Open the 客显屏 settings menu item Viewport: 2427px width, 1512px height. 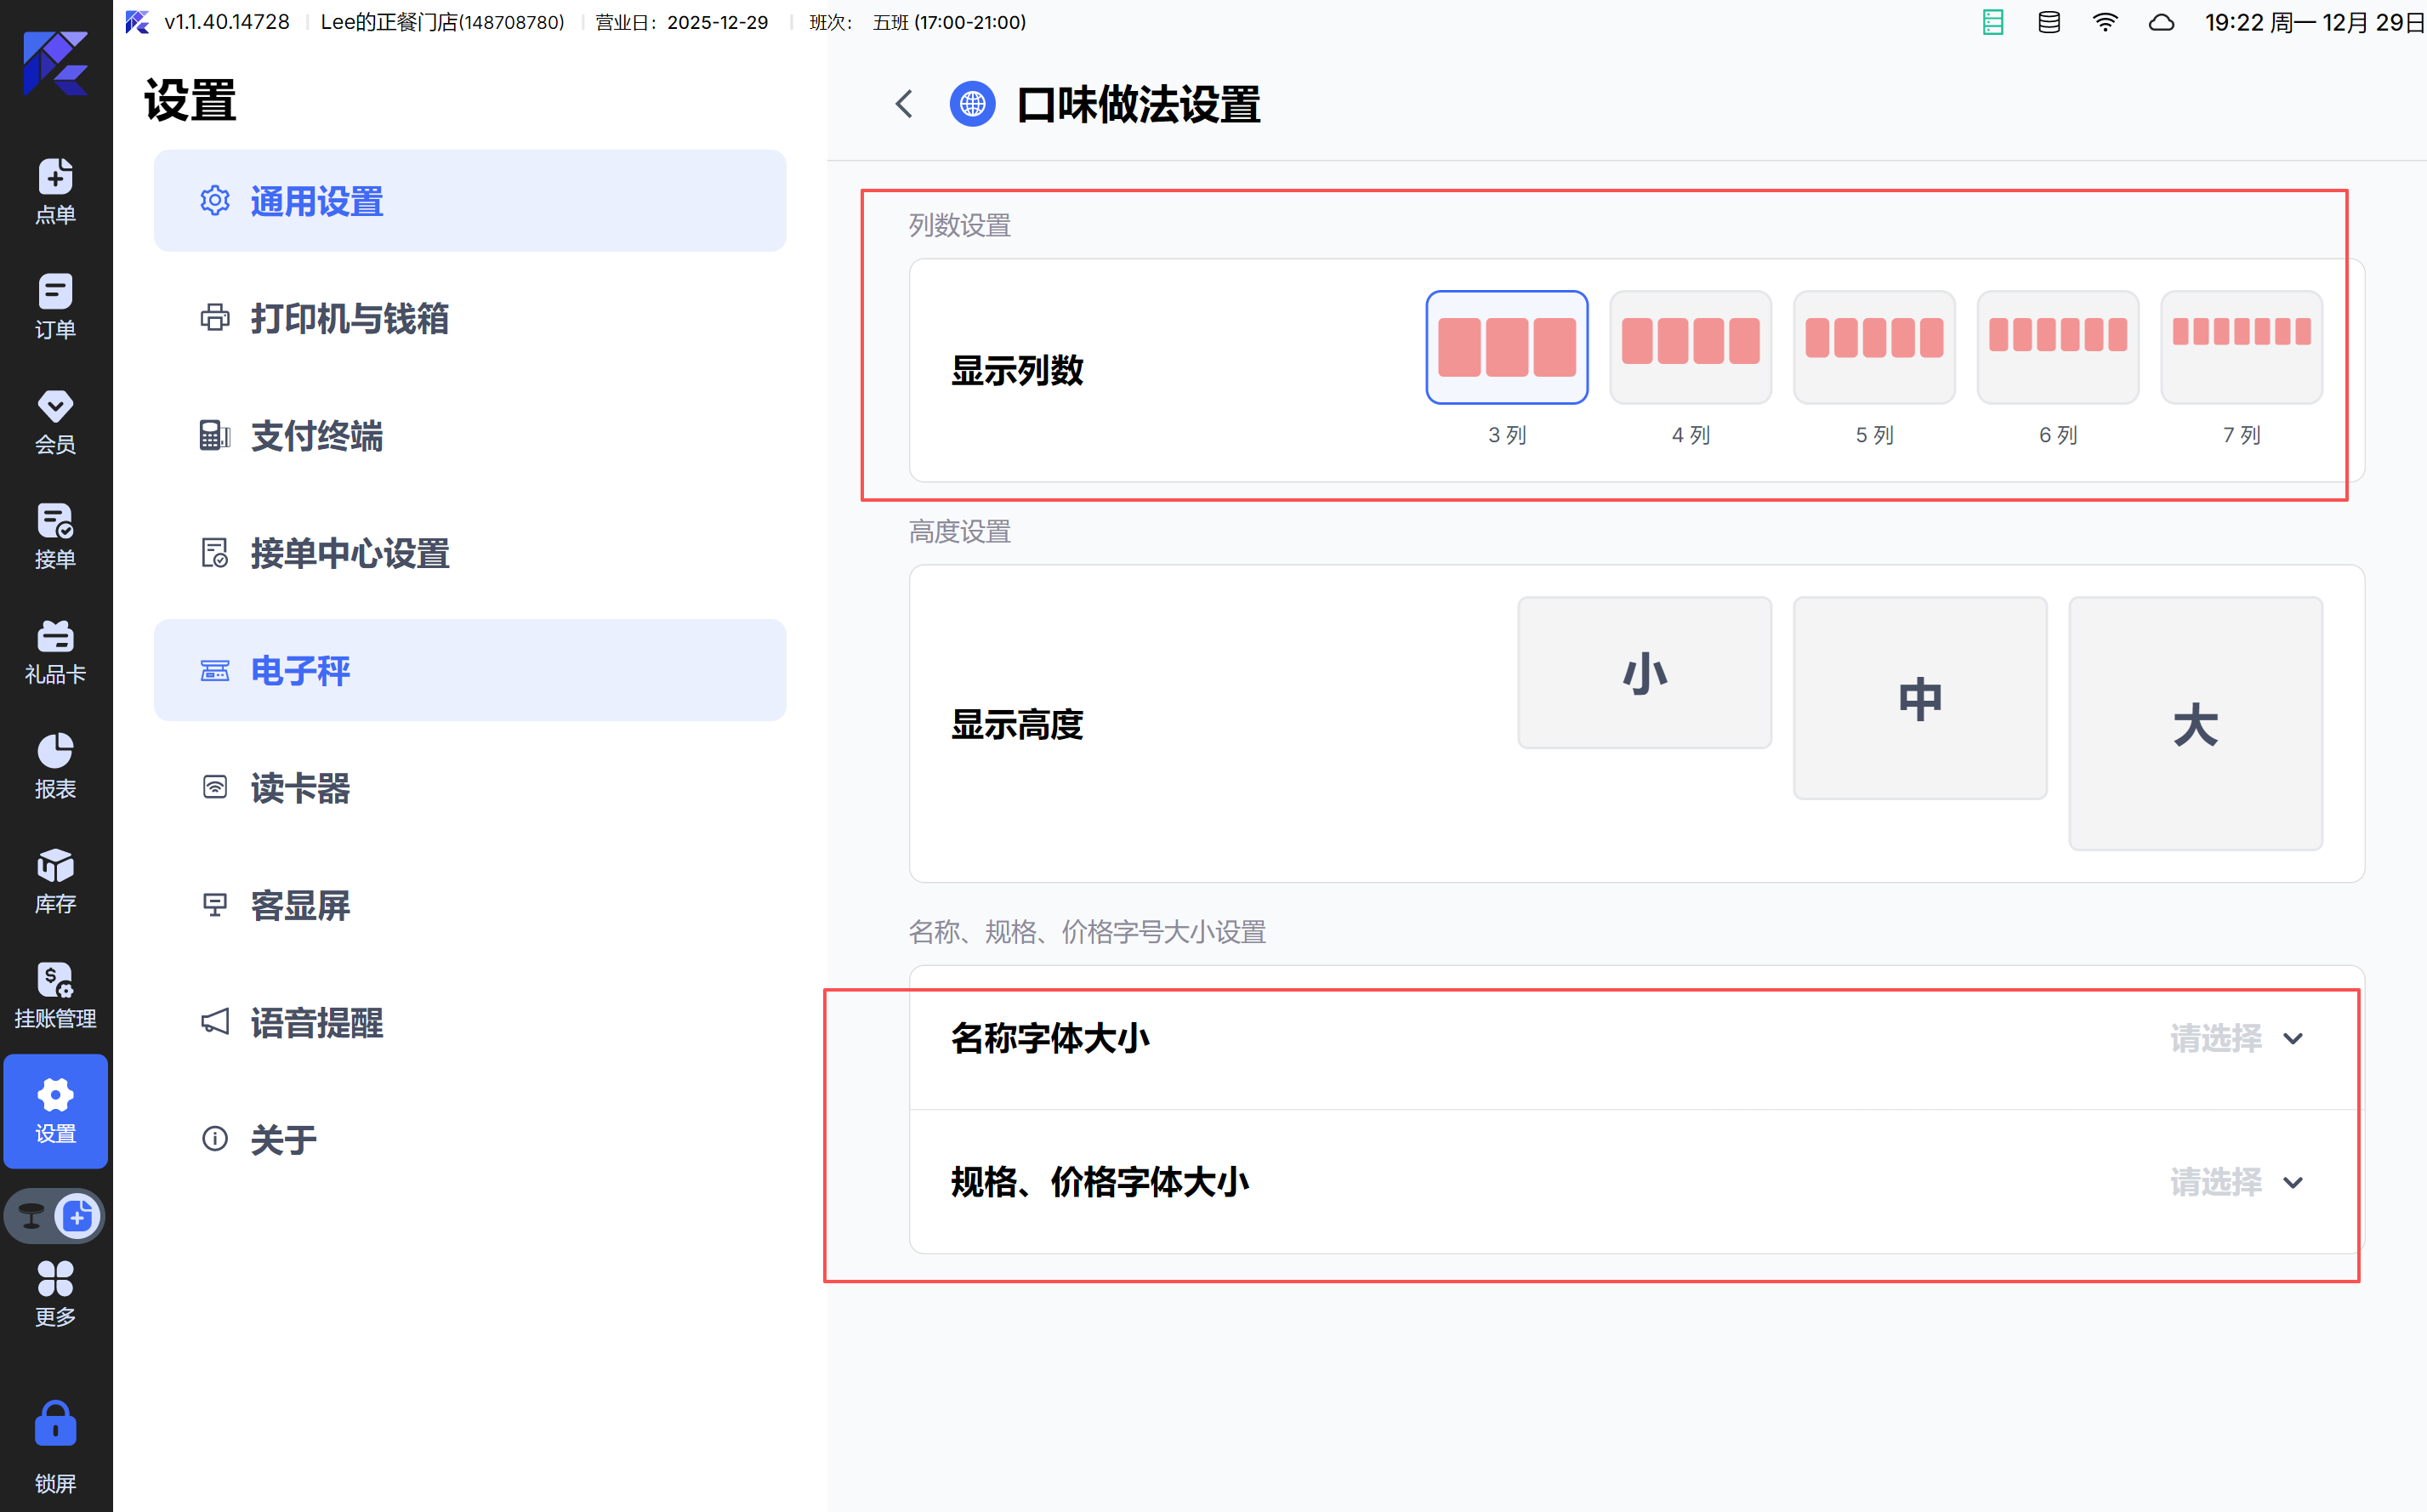click(300, 905)
